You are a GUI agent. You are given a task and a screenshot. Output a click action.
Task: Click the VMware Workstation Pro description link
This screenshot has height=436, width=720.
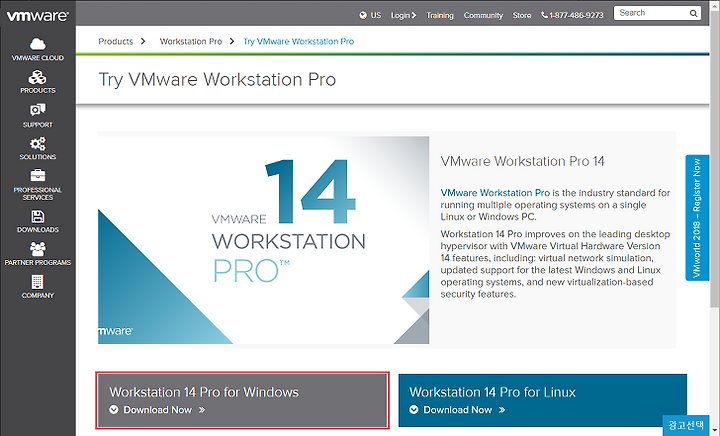pyautogui.click(x=495, y=193)
